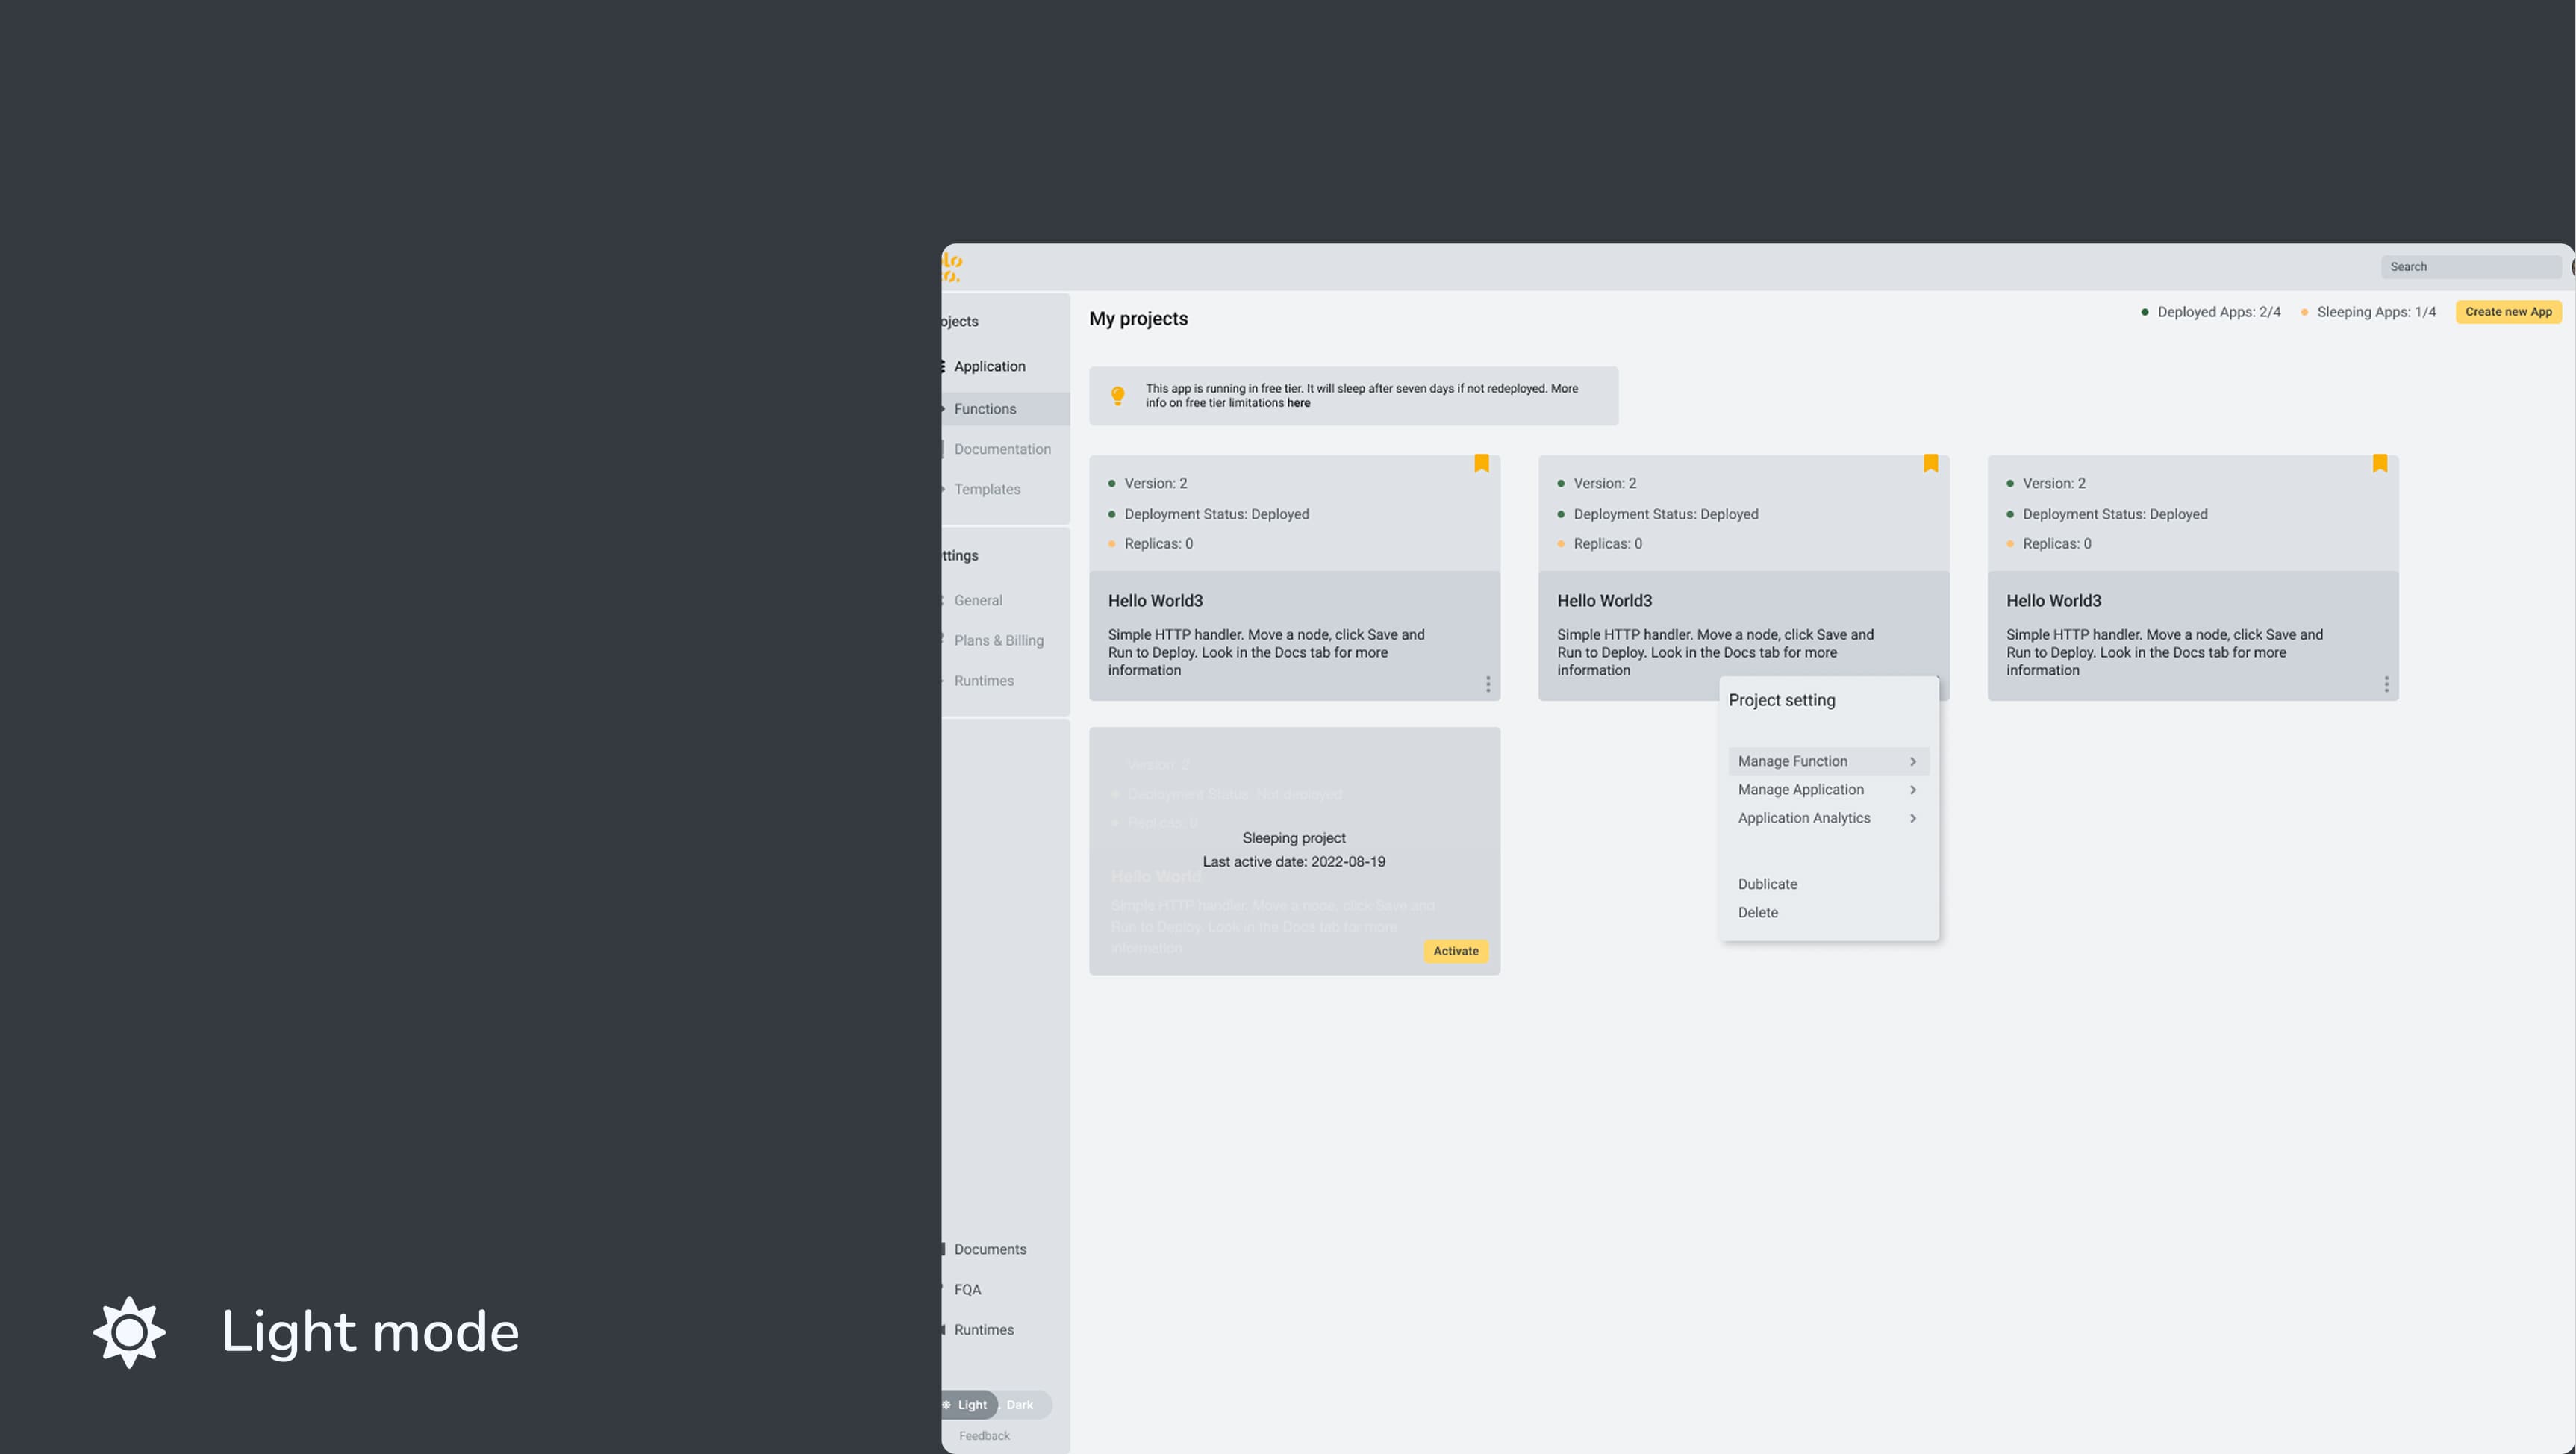
Task: Choose Delete in the Project setting menu
Action: (1757, 913)
